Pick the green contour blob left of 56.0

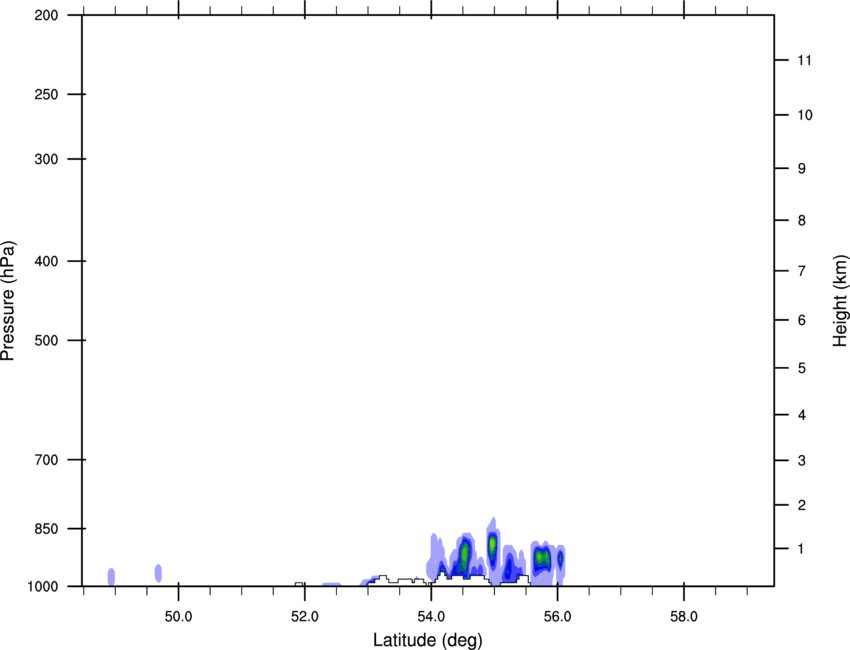(542, 557)
